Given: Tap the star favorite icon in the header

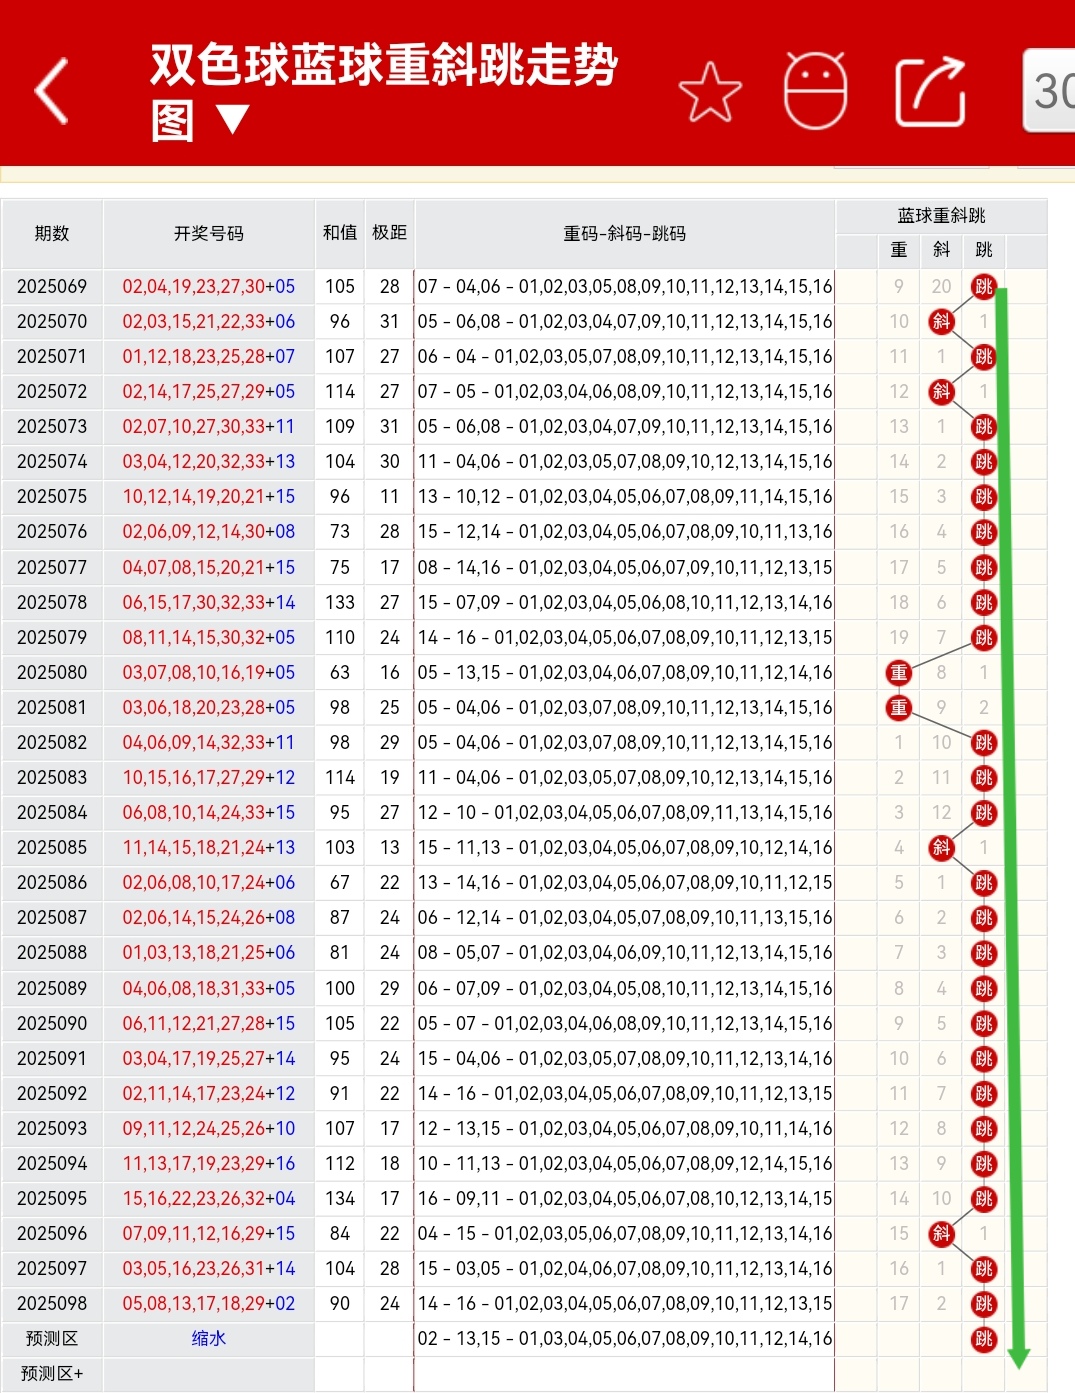Looking at the screenshot, I should pos(710,90).
